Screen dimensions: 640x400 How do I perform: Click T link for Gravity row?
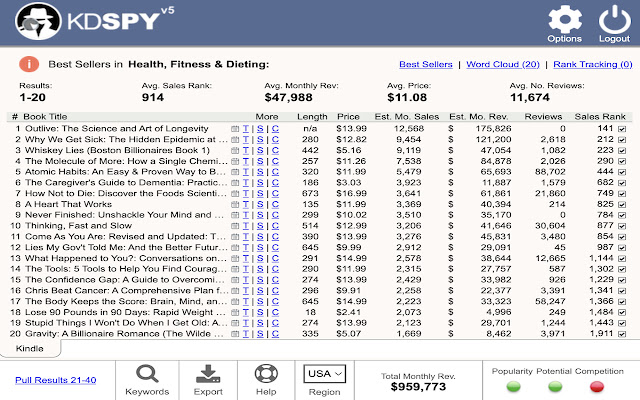click(246, 334)
